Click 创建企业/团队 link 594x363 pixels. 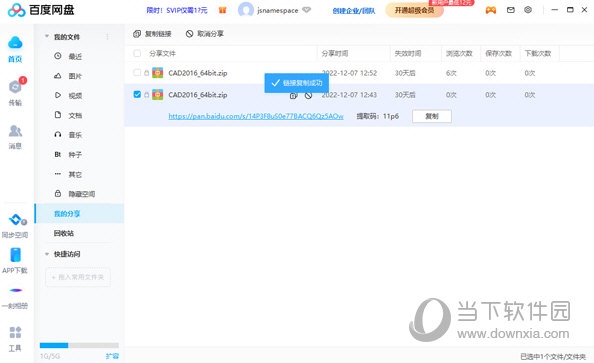click(x=353, y=11)
